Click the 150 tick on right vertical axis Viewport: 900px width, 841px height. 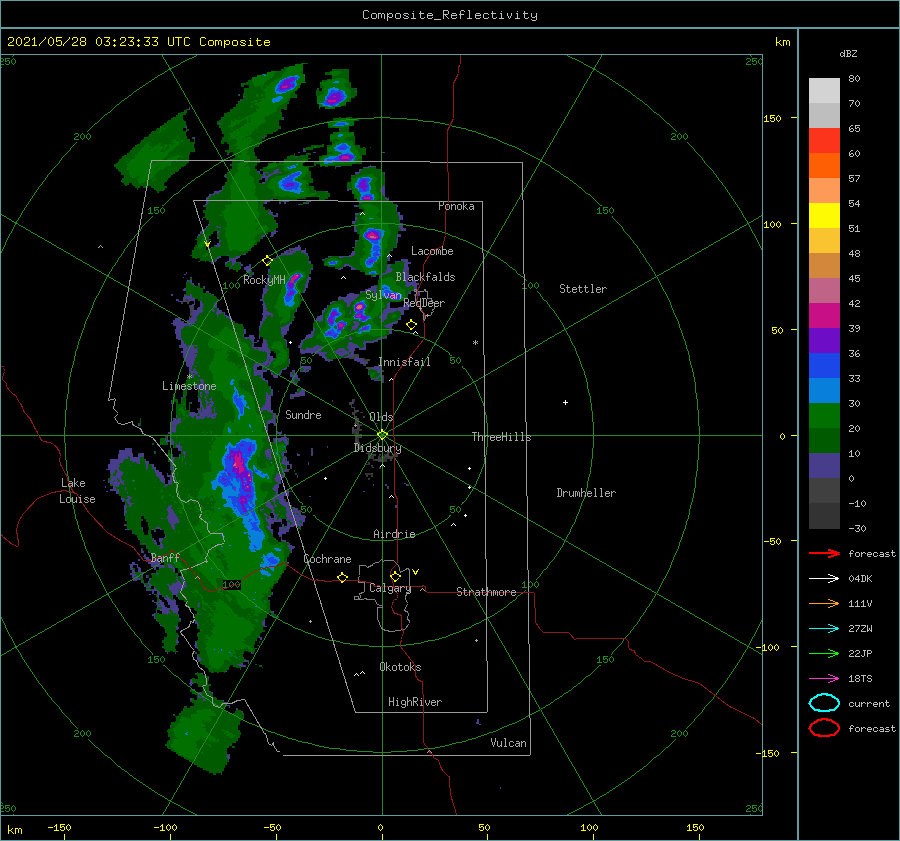[772, 118]
